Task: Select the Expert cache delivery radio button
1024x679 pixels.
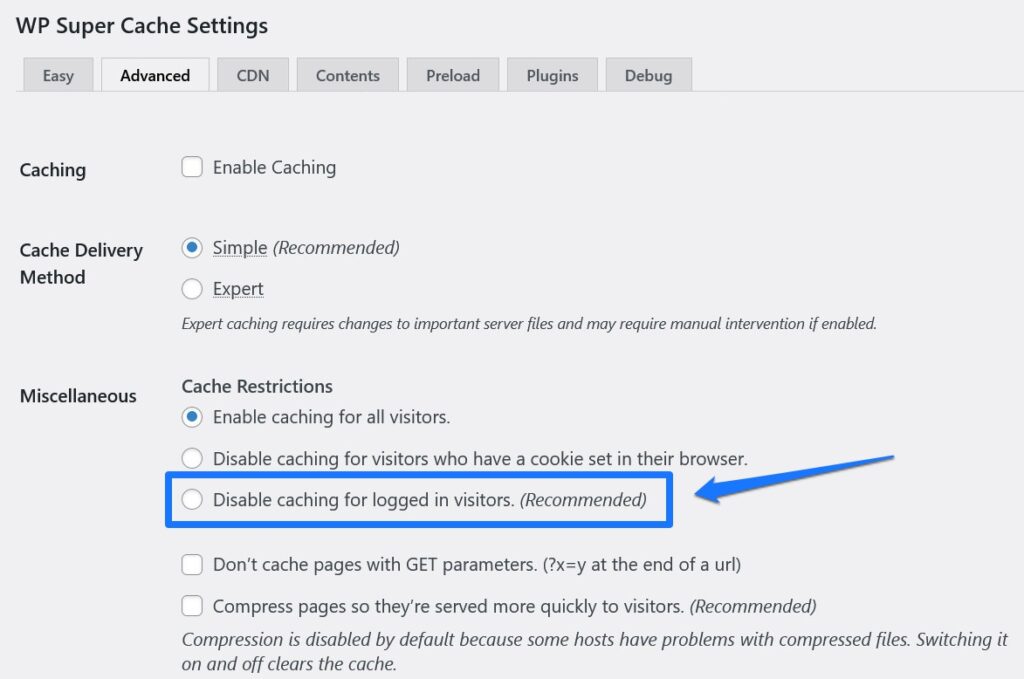Action: (191, 289)
